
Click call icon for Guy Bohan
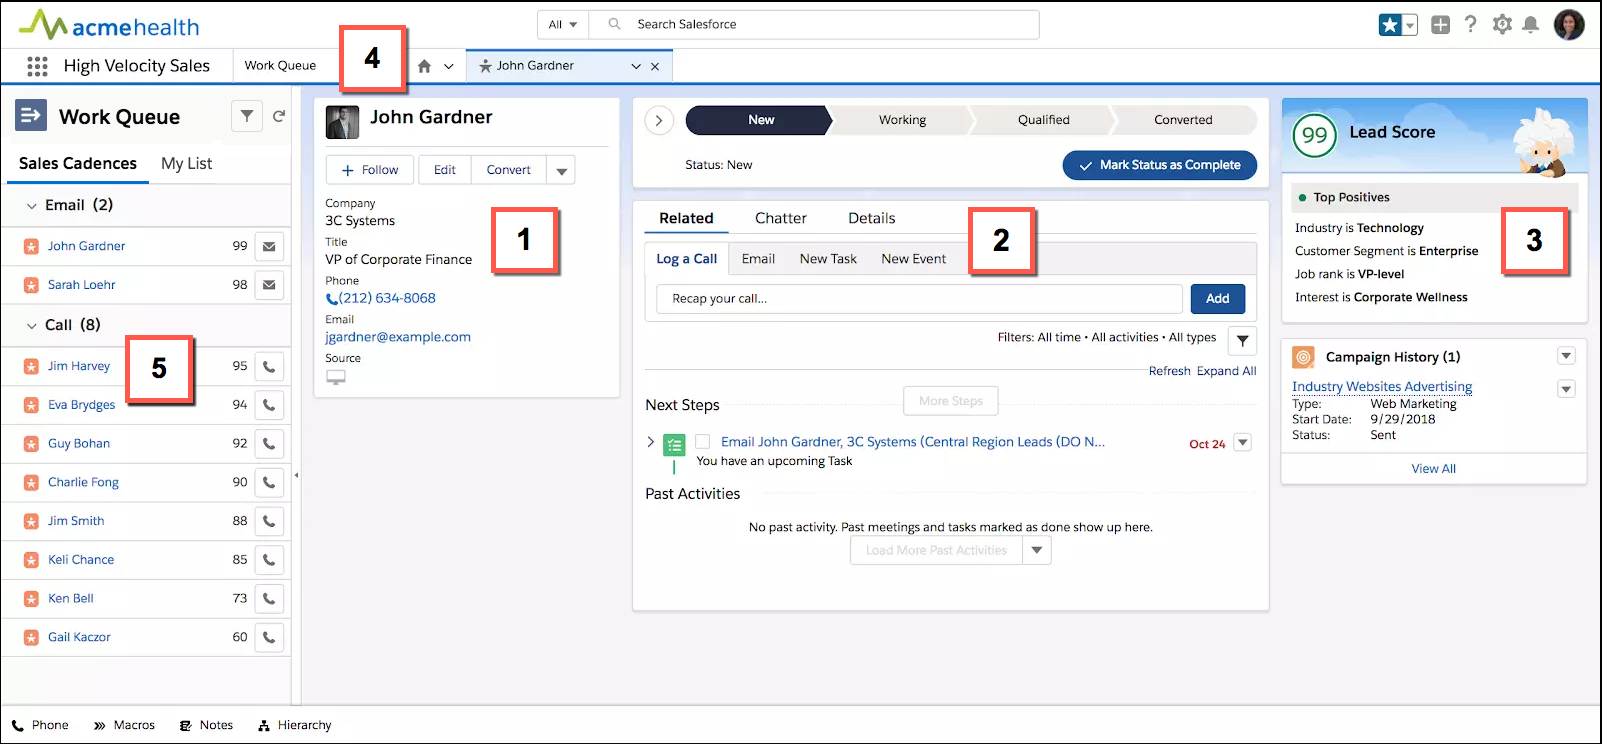[269, 443]
